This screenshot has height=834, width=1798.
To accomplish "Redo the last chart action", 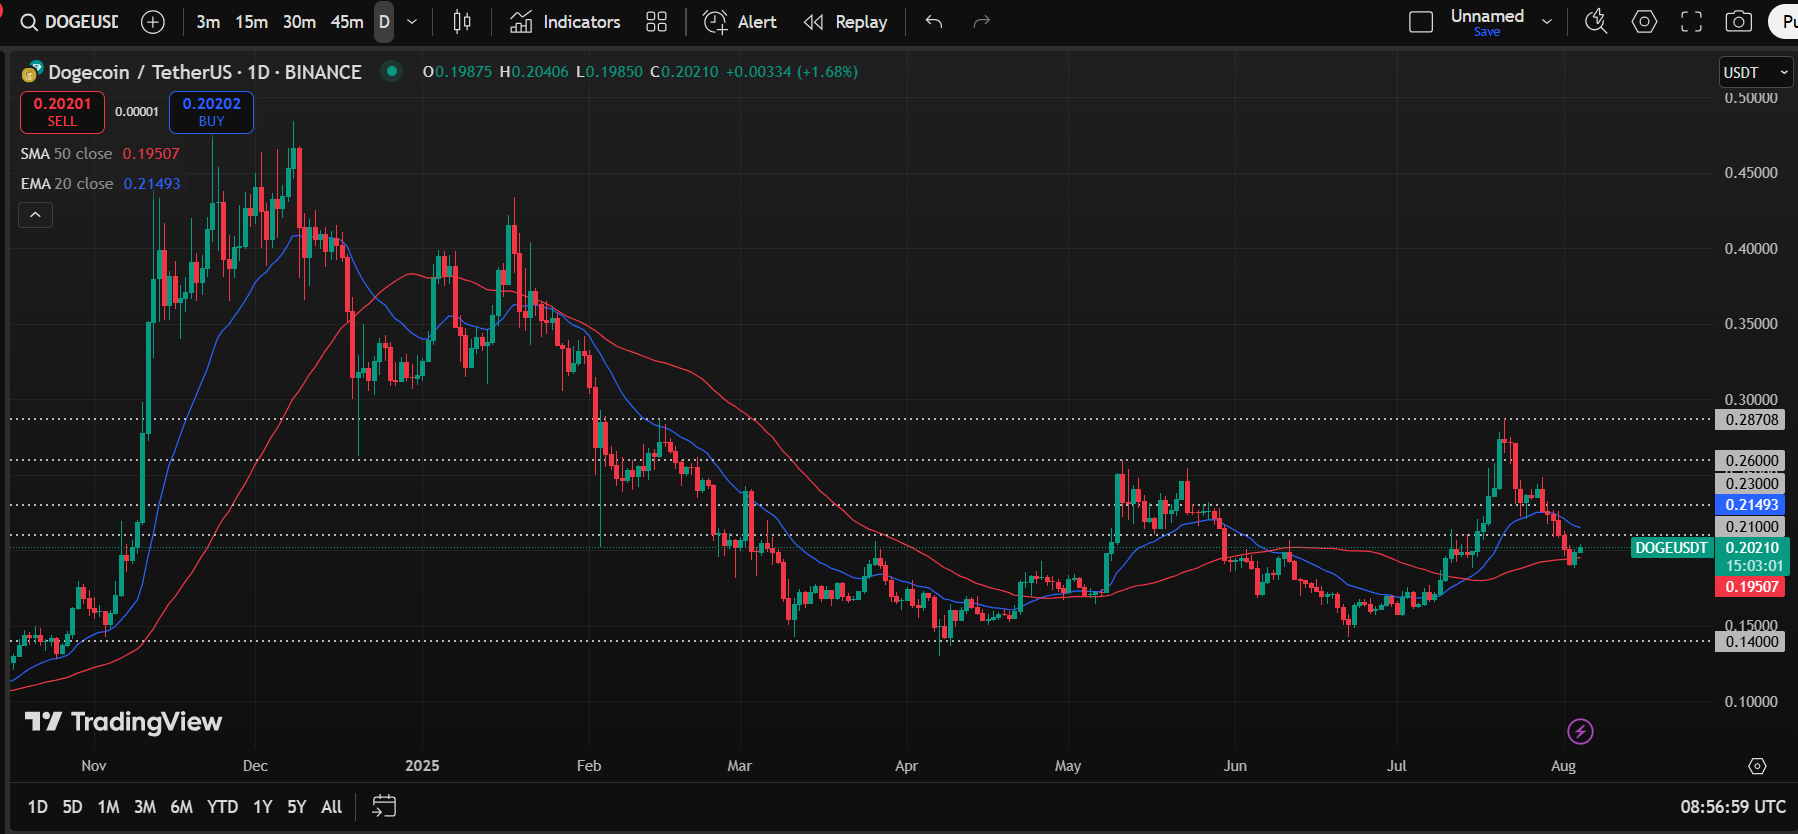I will pos(982,22).
